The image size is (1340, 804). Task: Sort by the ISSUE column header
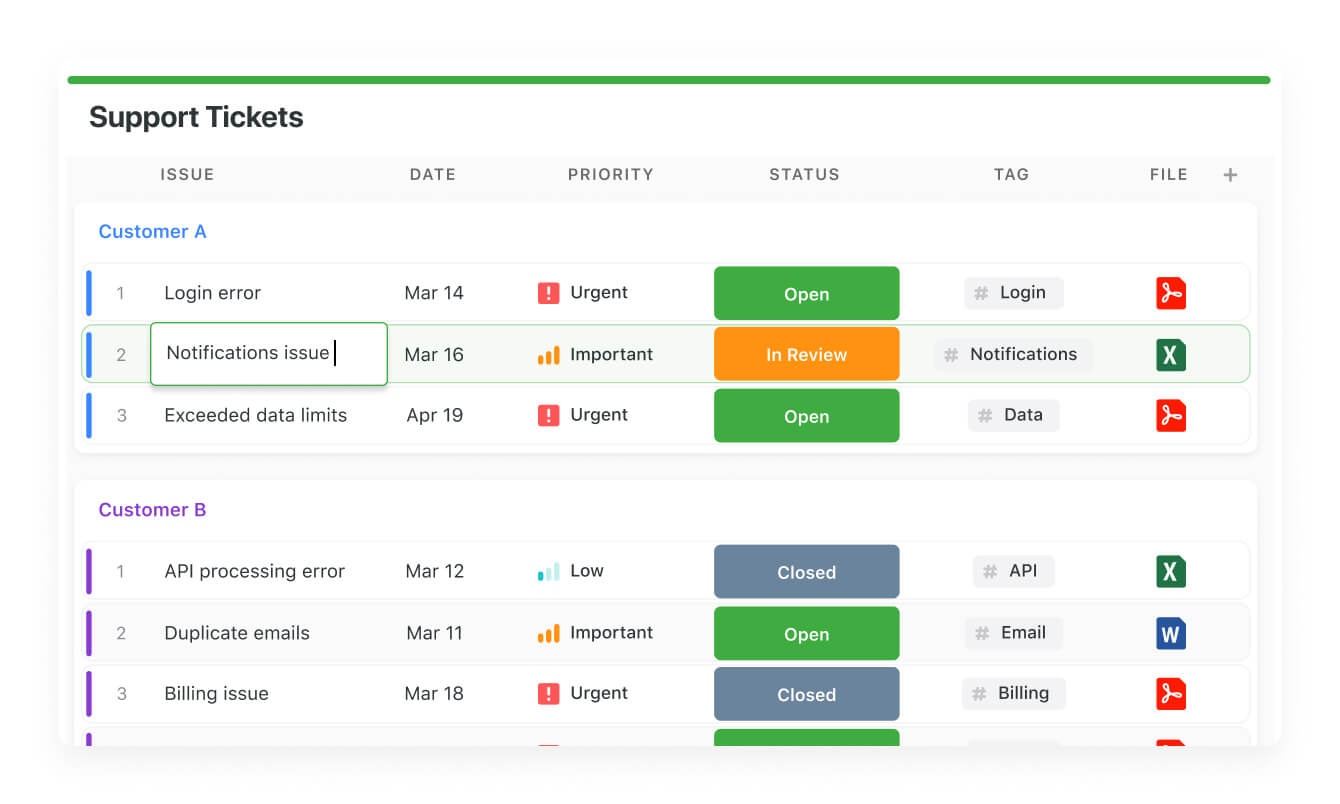point(187,174)
